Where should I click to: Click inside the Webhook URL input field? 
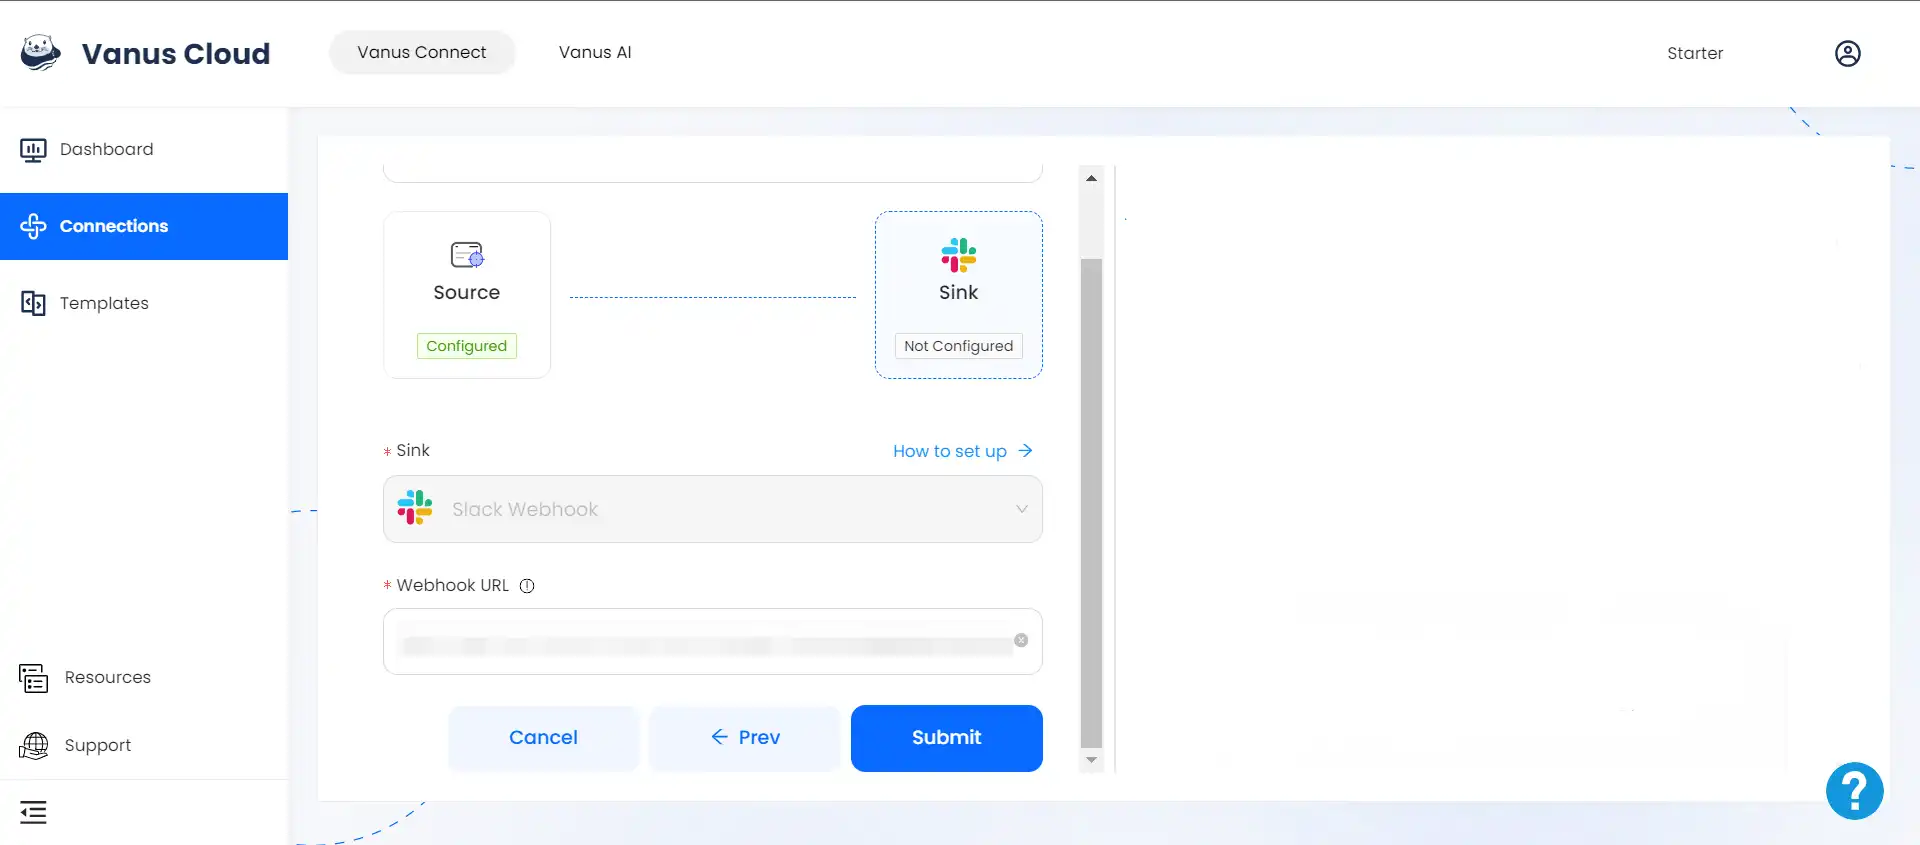coord(713,641)
